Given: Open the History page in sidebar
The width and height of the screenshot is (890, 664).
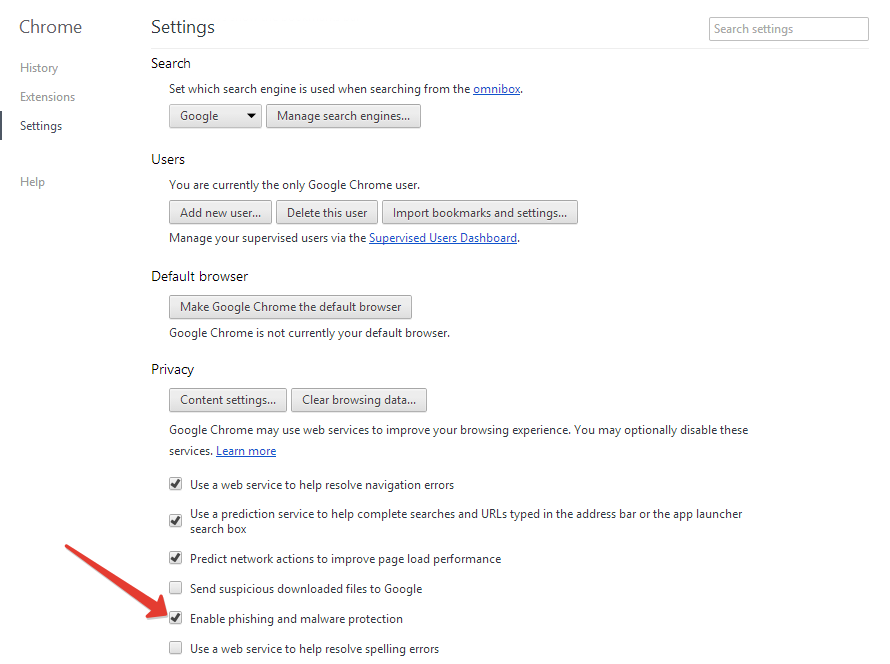Looking at the screenshot, I should coord(39,68).
